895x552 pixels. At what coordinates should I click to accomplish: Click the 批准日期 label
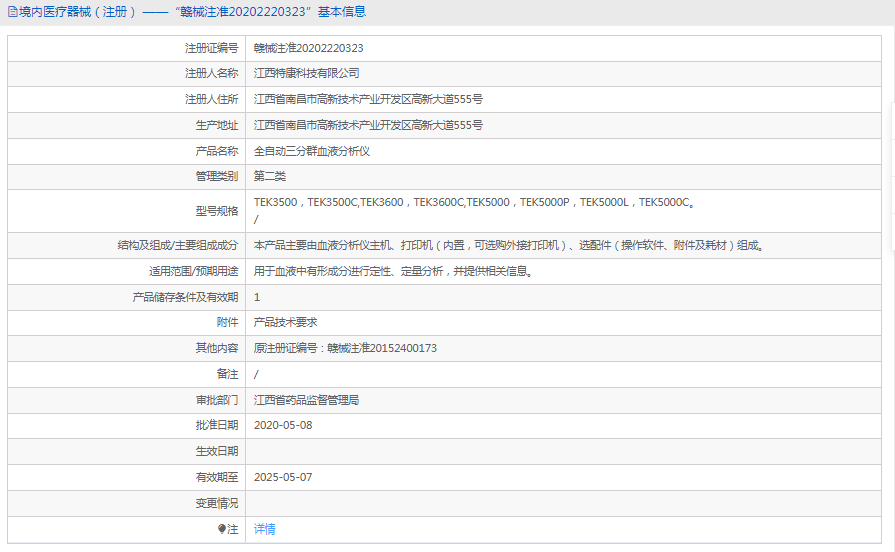coord(217,425)
